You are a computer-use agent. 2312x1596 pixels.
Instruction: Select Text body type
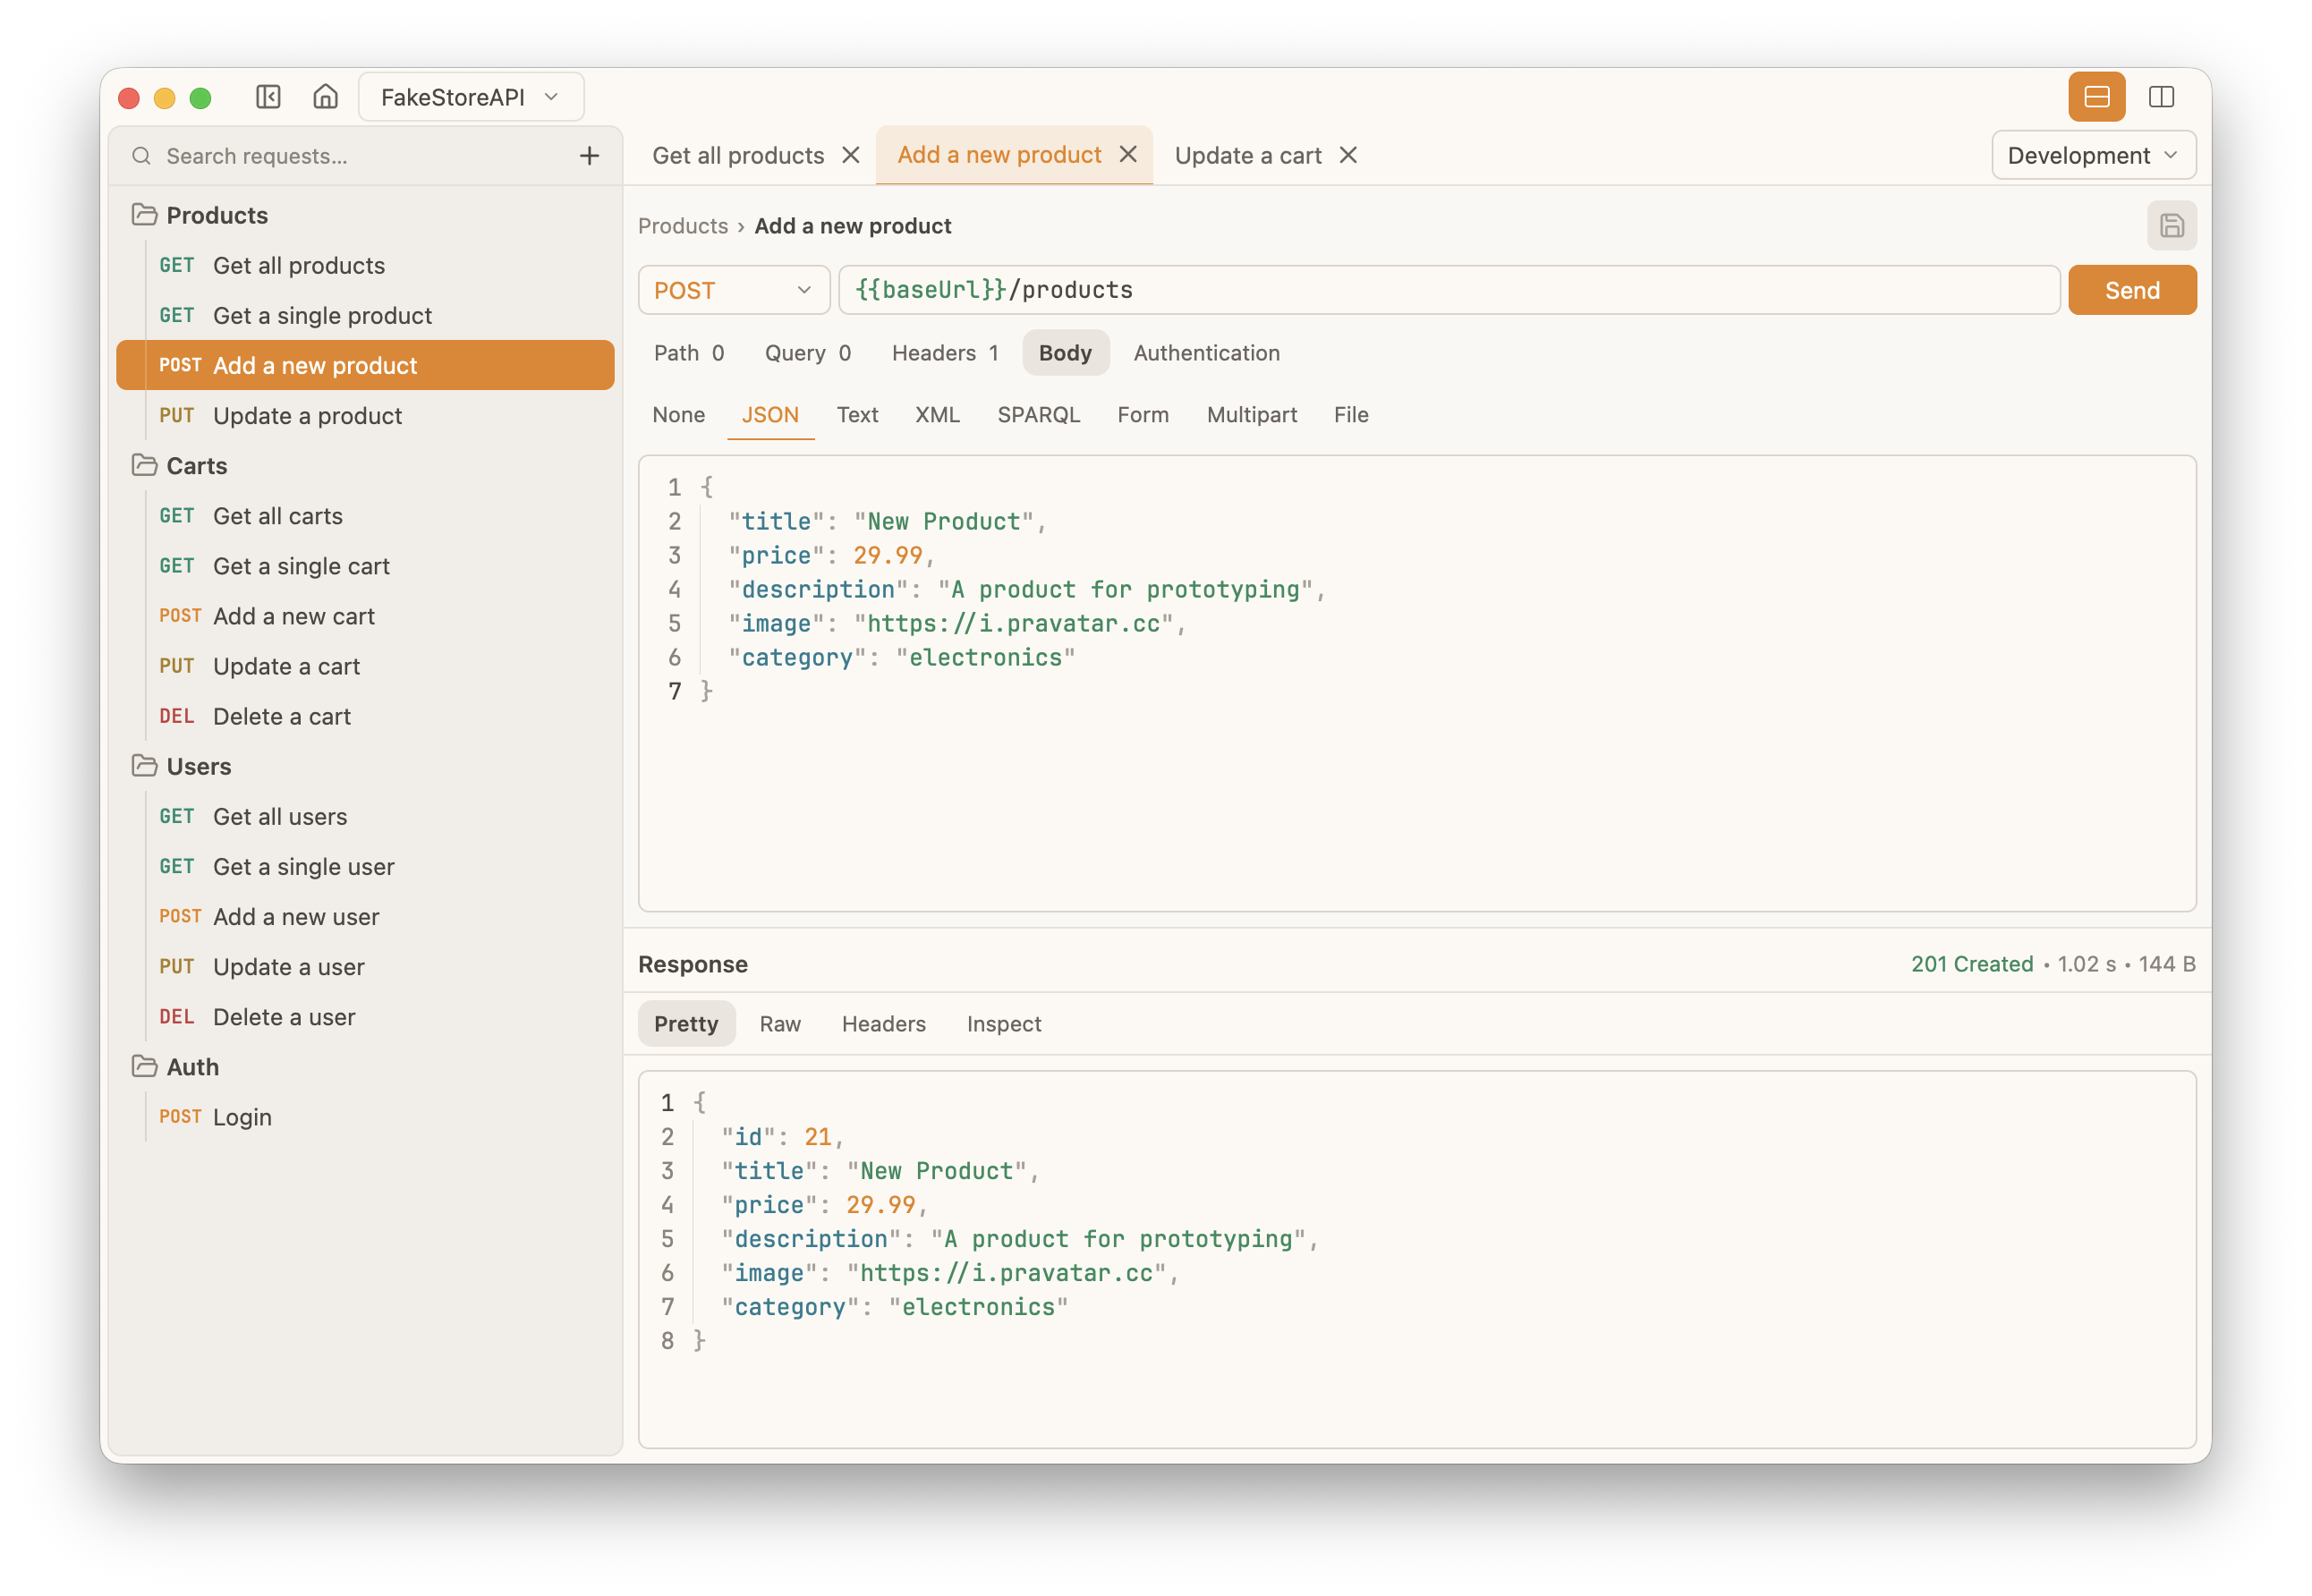pos(857,415)
